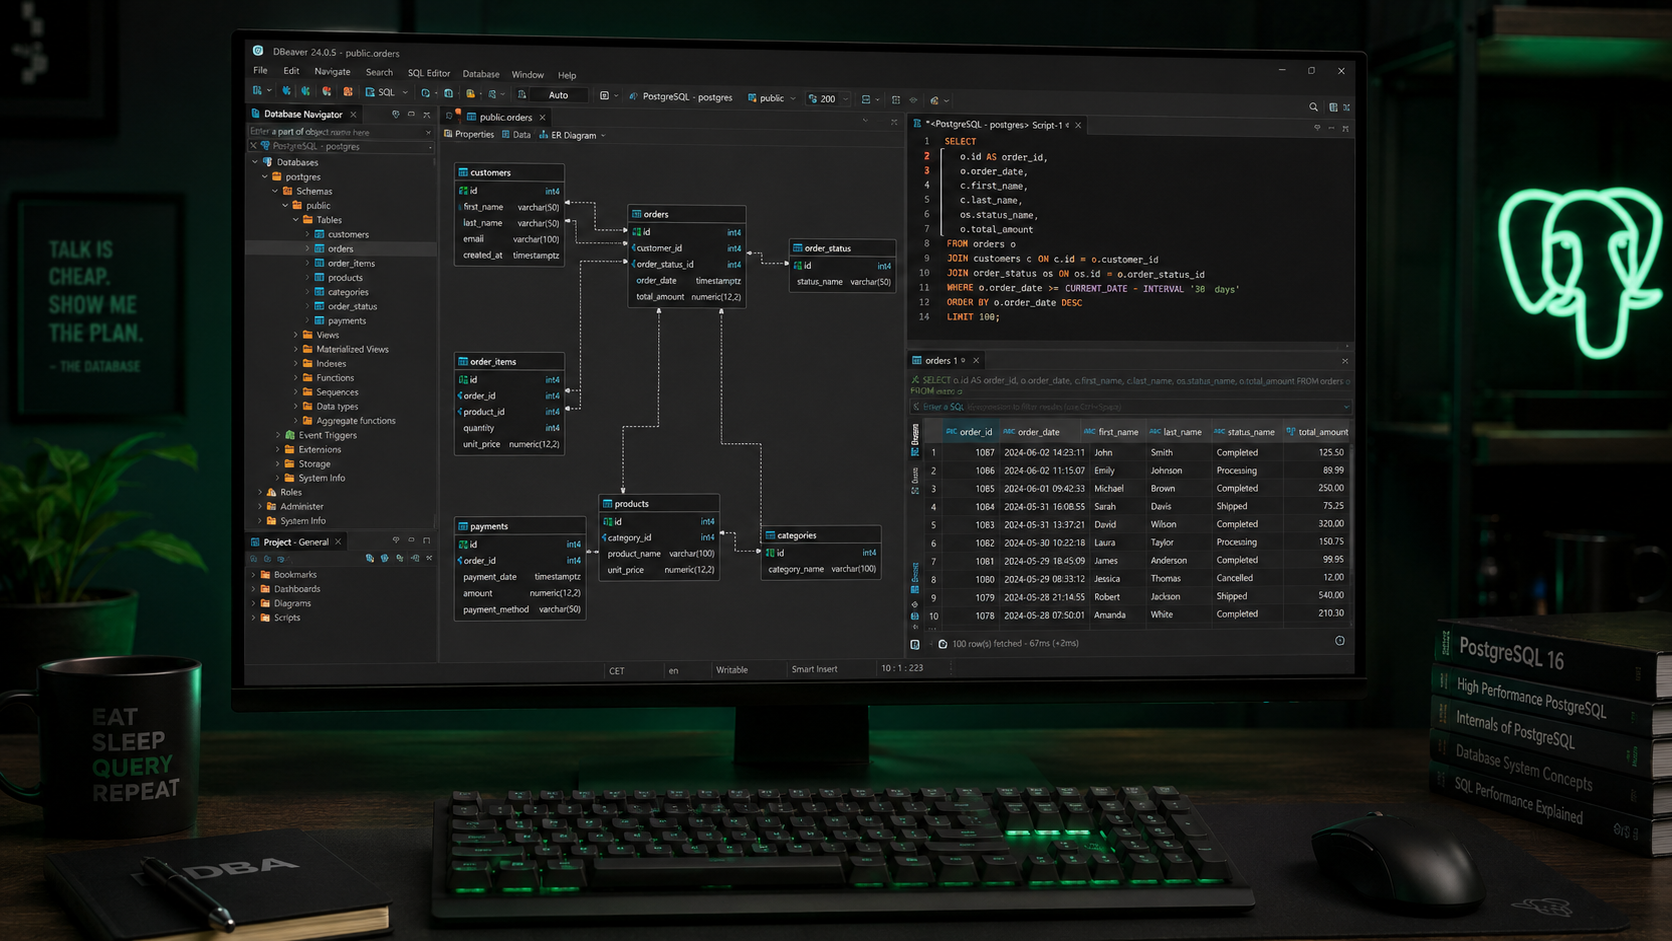1672x941 pixels.
Task: Click the navigator object name filter field
Action: coord(340,132)
